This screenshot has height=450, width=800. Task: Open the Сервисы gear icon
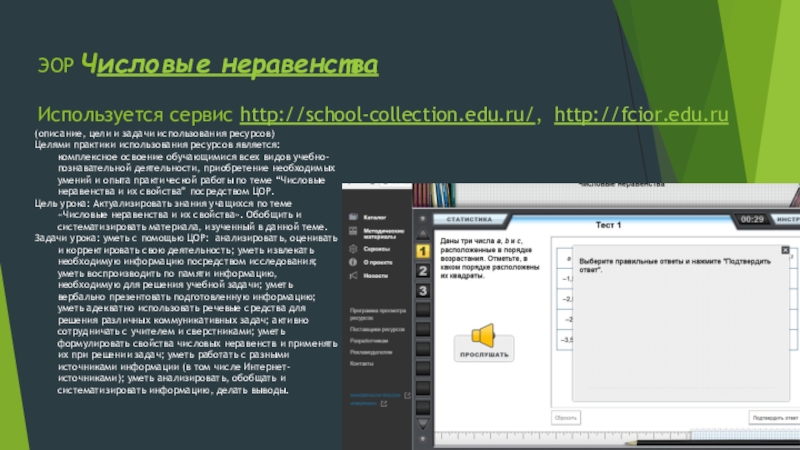[x=353, y=248]
